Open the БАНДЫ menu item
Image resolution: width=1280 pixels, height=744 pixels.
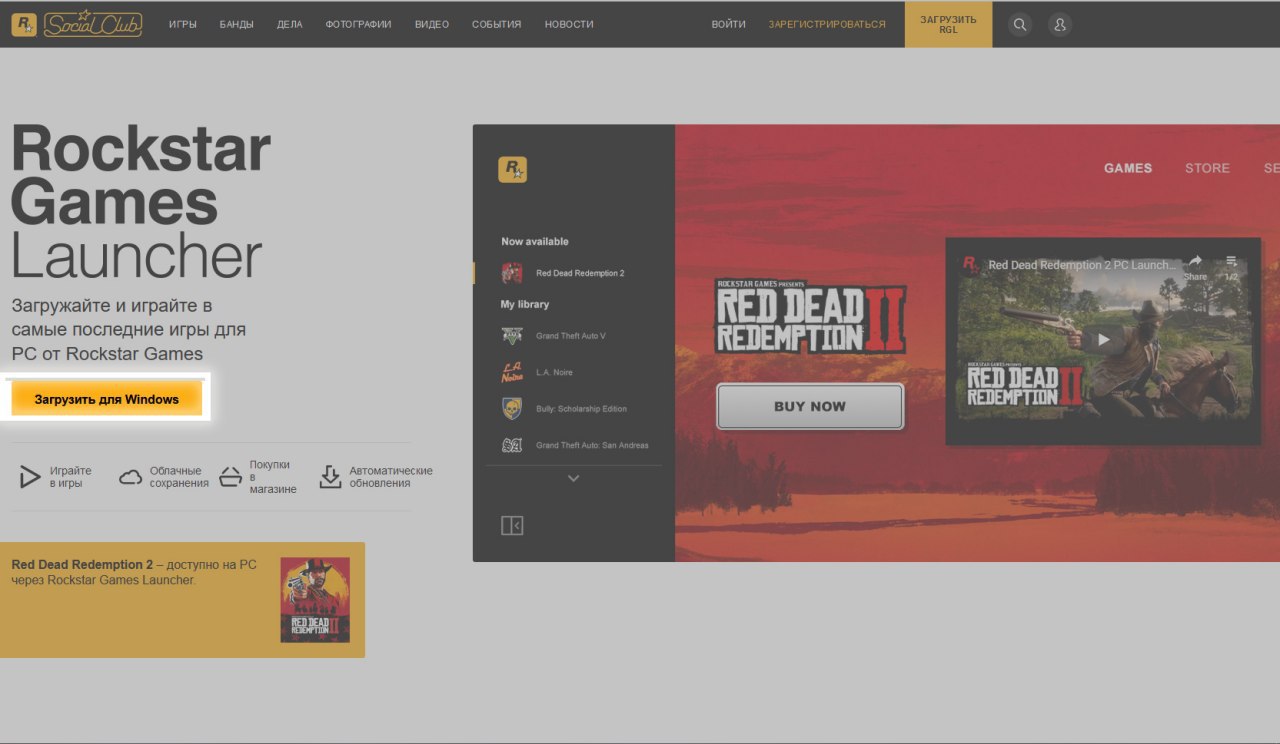pyautogui.click(x=237, y=24)
